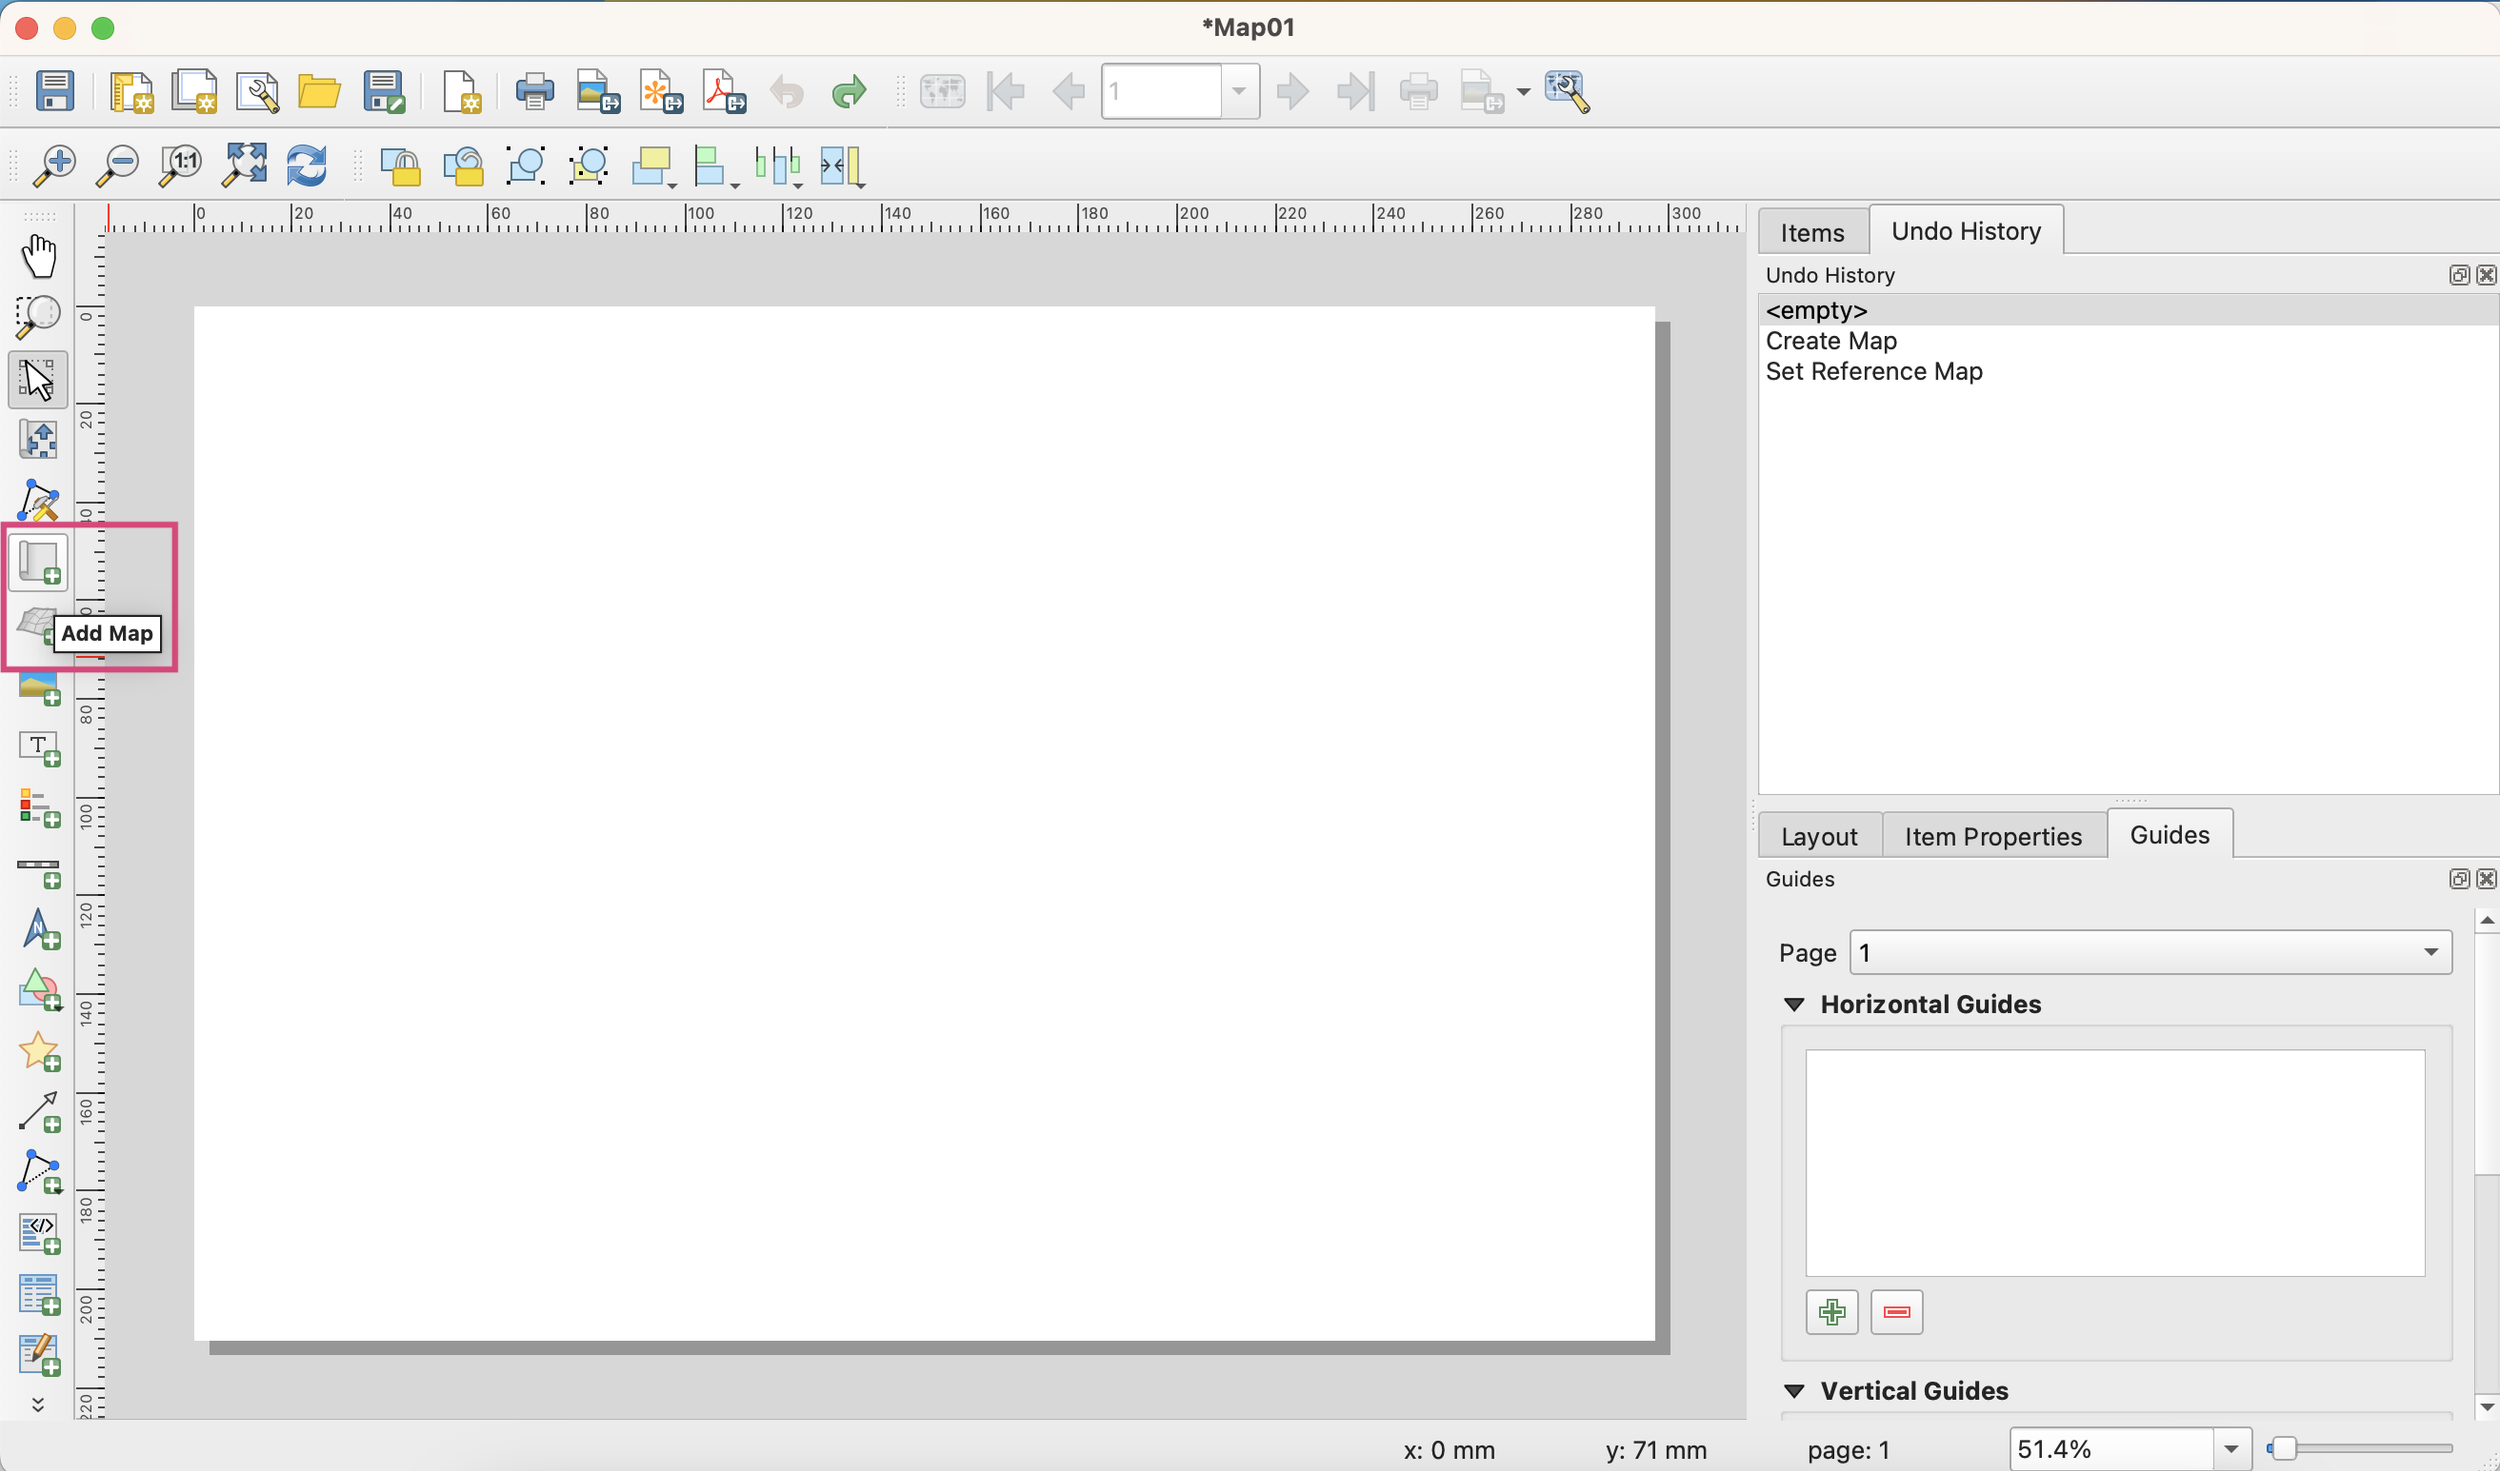Toggle Lock Selected Items
2500x1471 pixels.
[x=401, y=166]
